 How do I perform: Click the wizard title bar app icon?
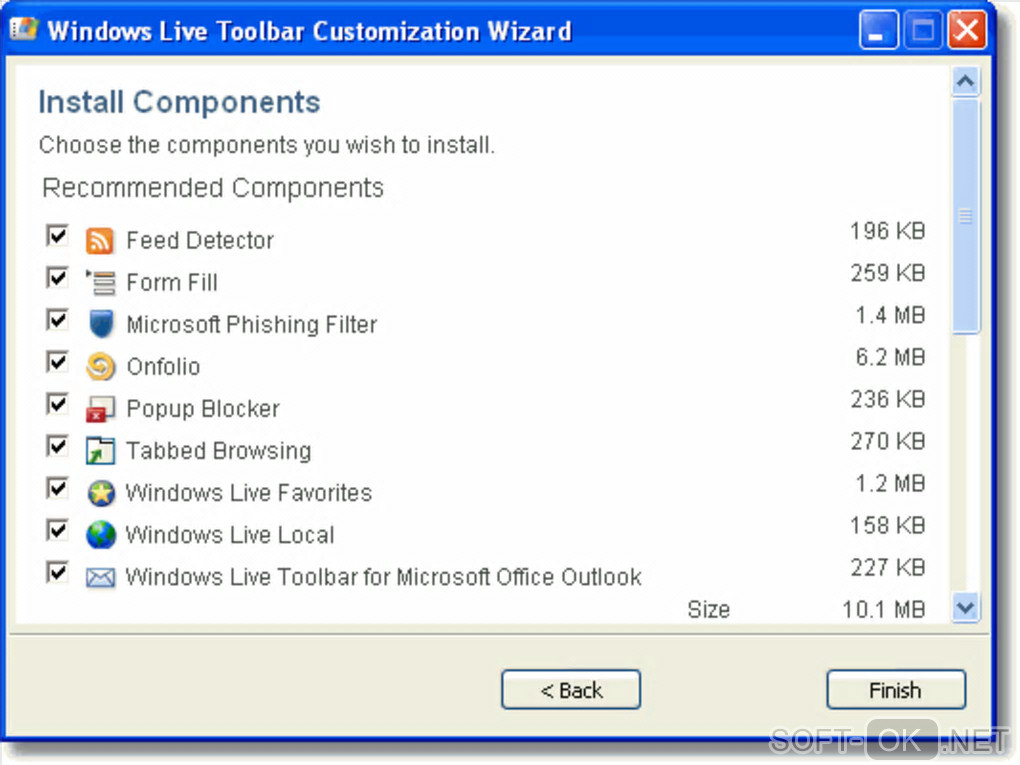23,29
